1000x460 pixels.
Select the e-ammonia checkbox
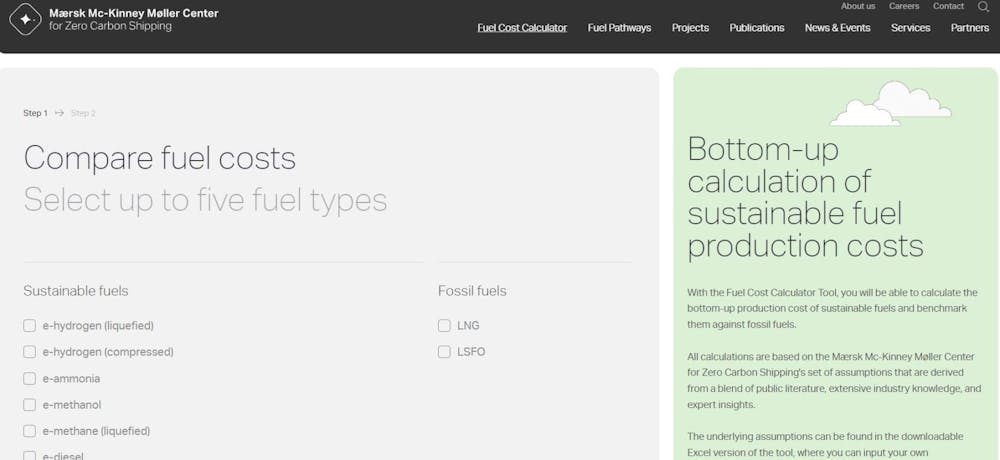click(x=29, y=379)
